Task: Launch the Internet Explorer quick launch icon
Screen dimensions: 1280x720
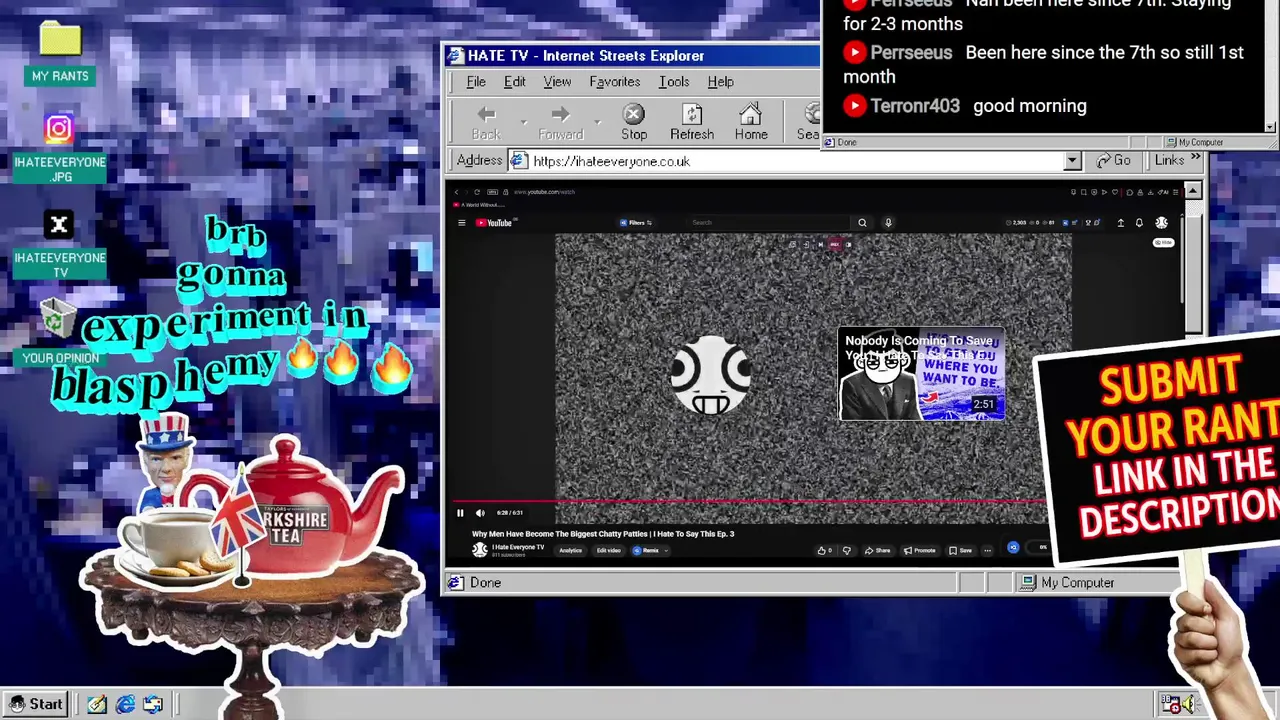Action: [x=125, y=704]
